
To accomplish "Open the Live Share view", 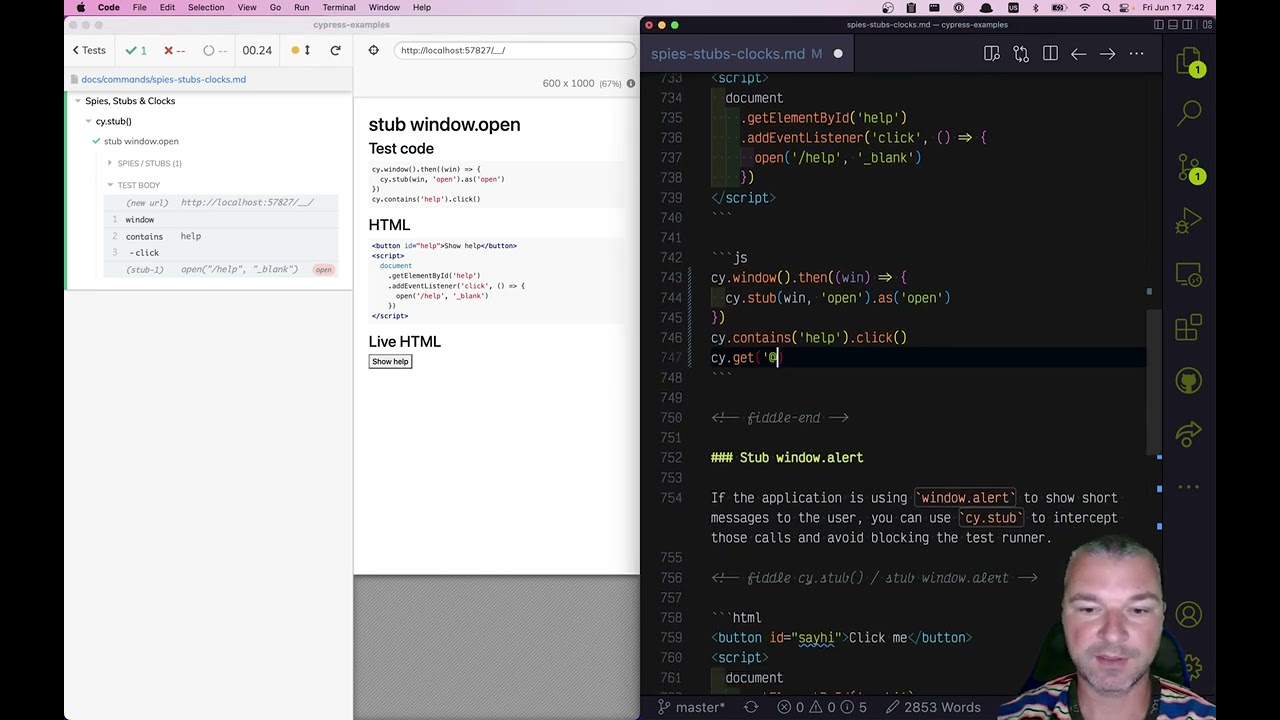I will coord(1189,434).
